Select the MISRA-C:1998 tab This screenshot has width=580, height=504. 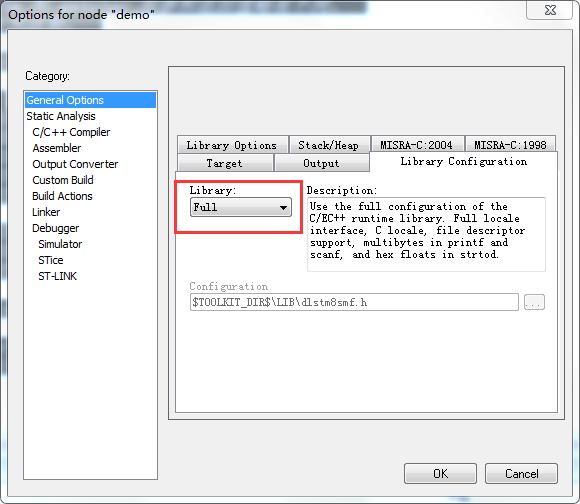coord(510,145)
